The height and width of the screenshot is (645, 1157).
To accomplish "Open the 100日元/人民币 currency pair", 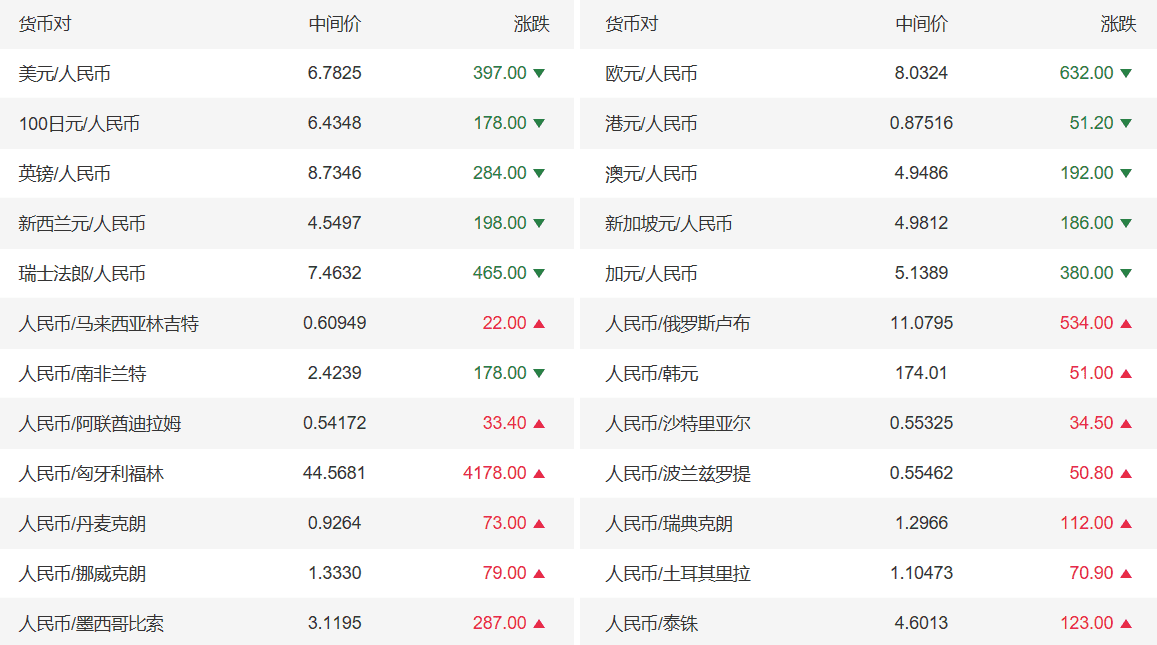I will pos(79,123).
